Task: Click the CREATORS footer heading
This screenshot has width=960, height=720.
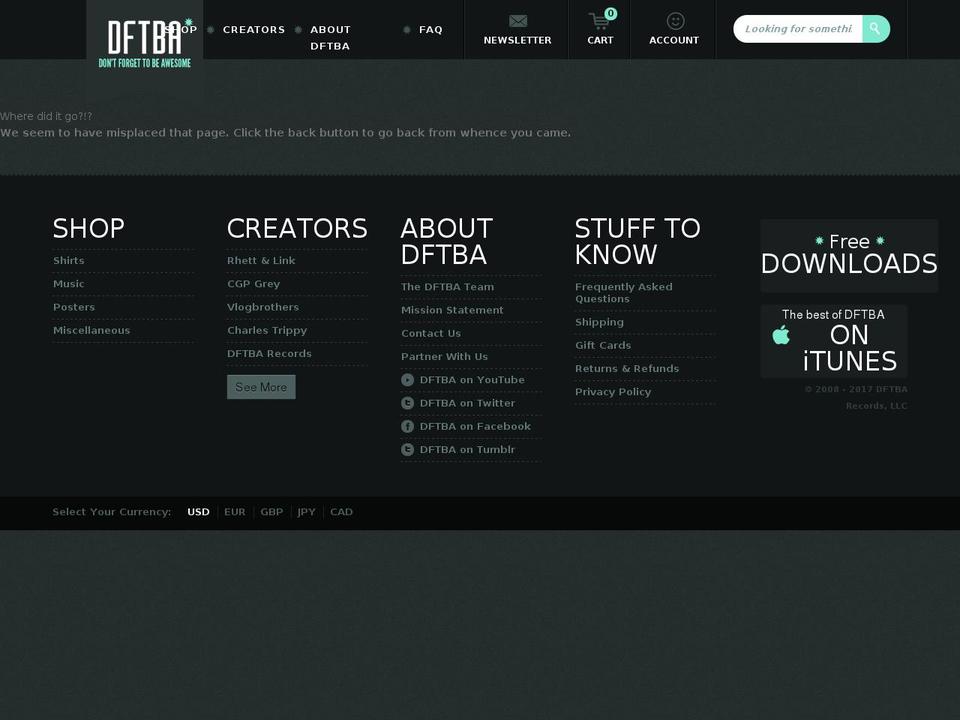Action: 297,228
